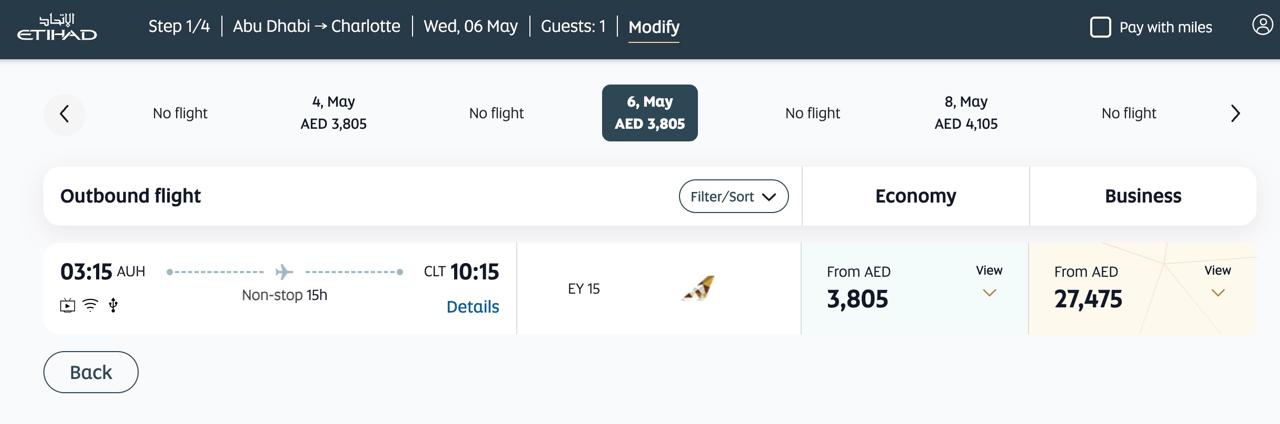Click the airplane icon on route line

coord(284,272)
